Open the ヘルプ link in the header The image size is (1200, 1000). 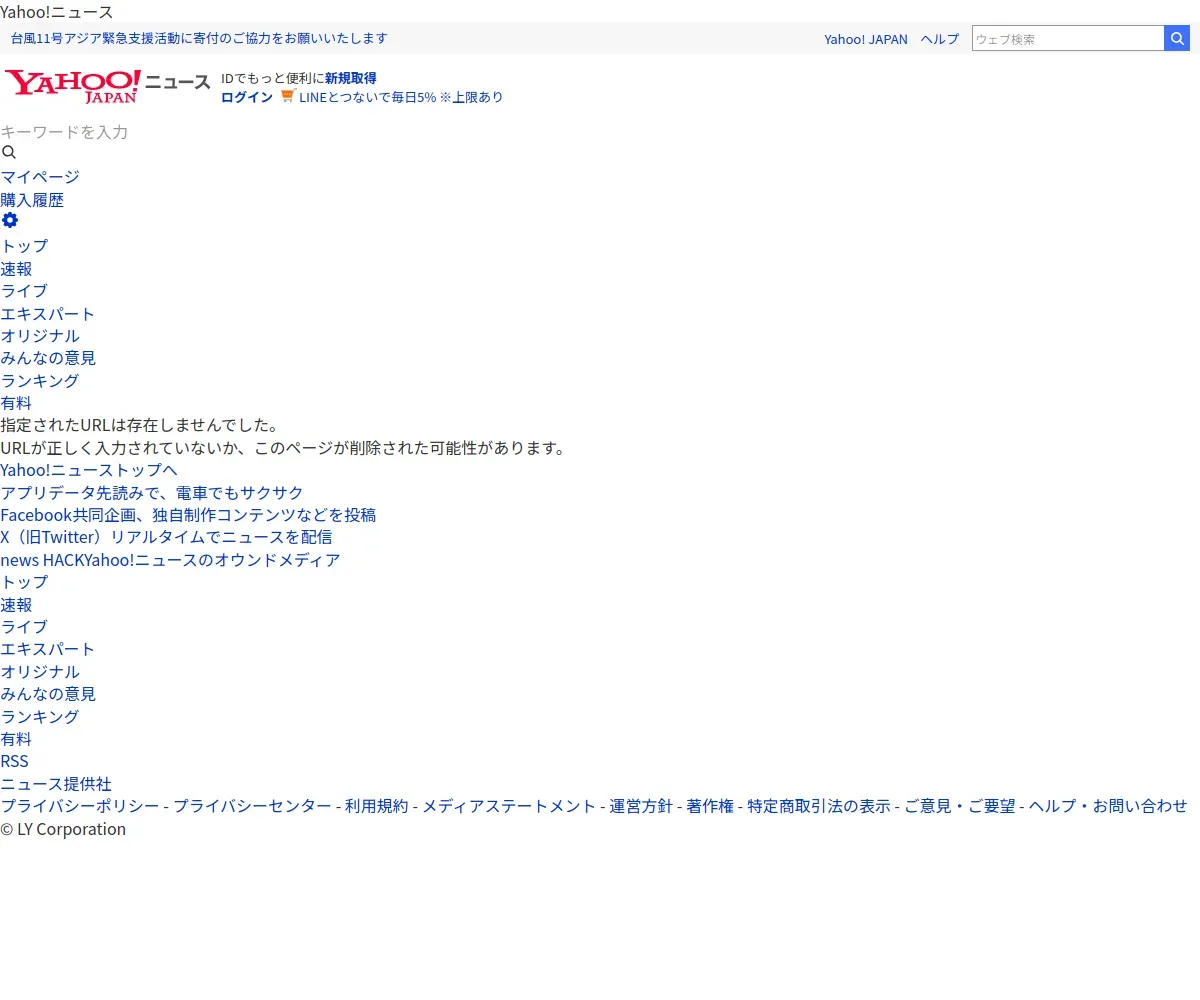click(940, 39)
